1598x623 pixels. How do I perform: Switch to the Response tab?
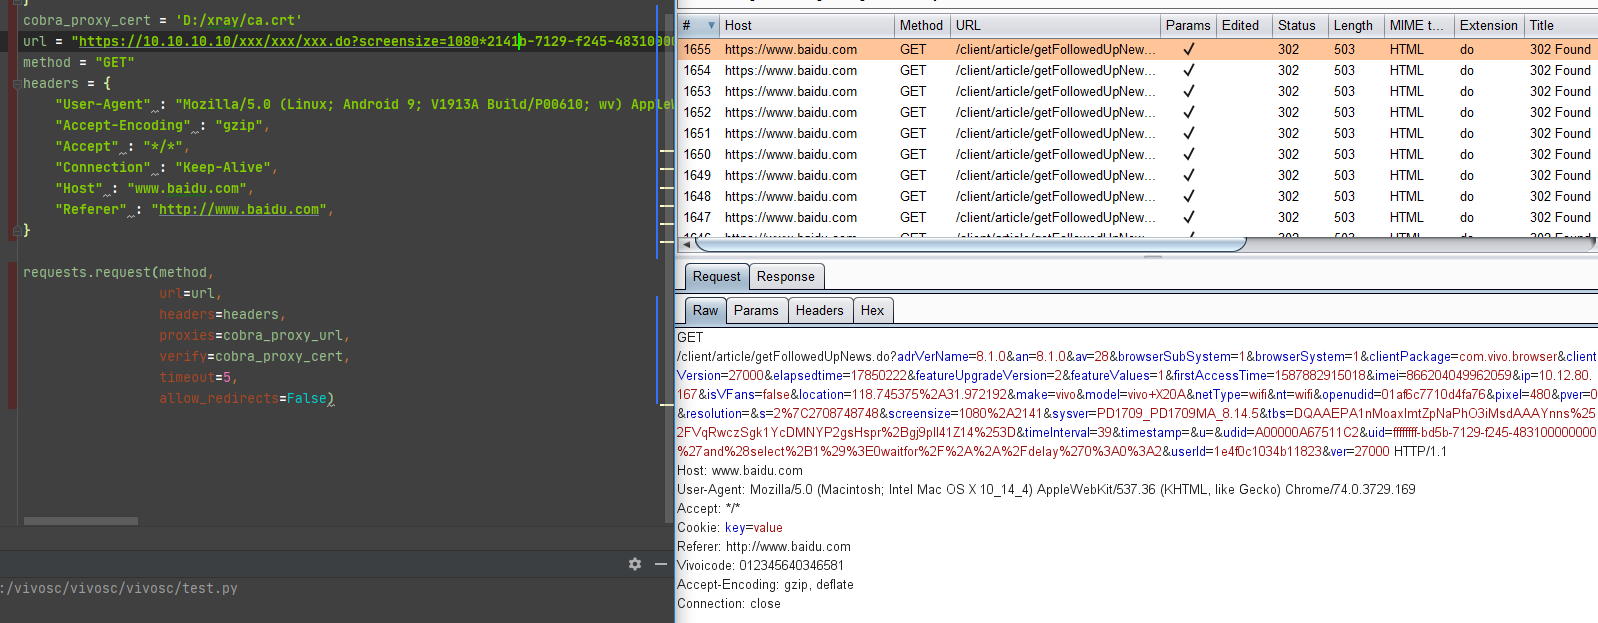(785, 277)
